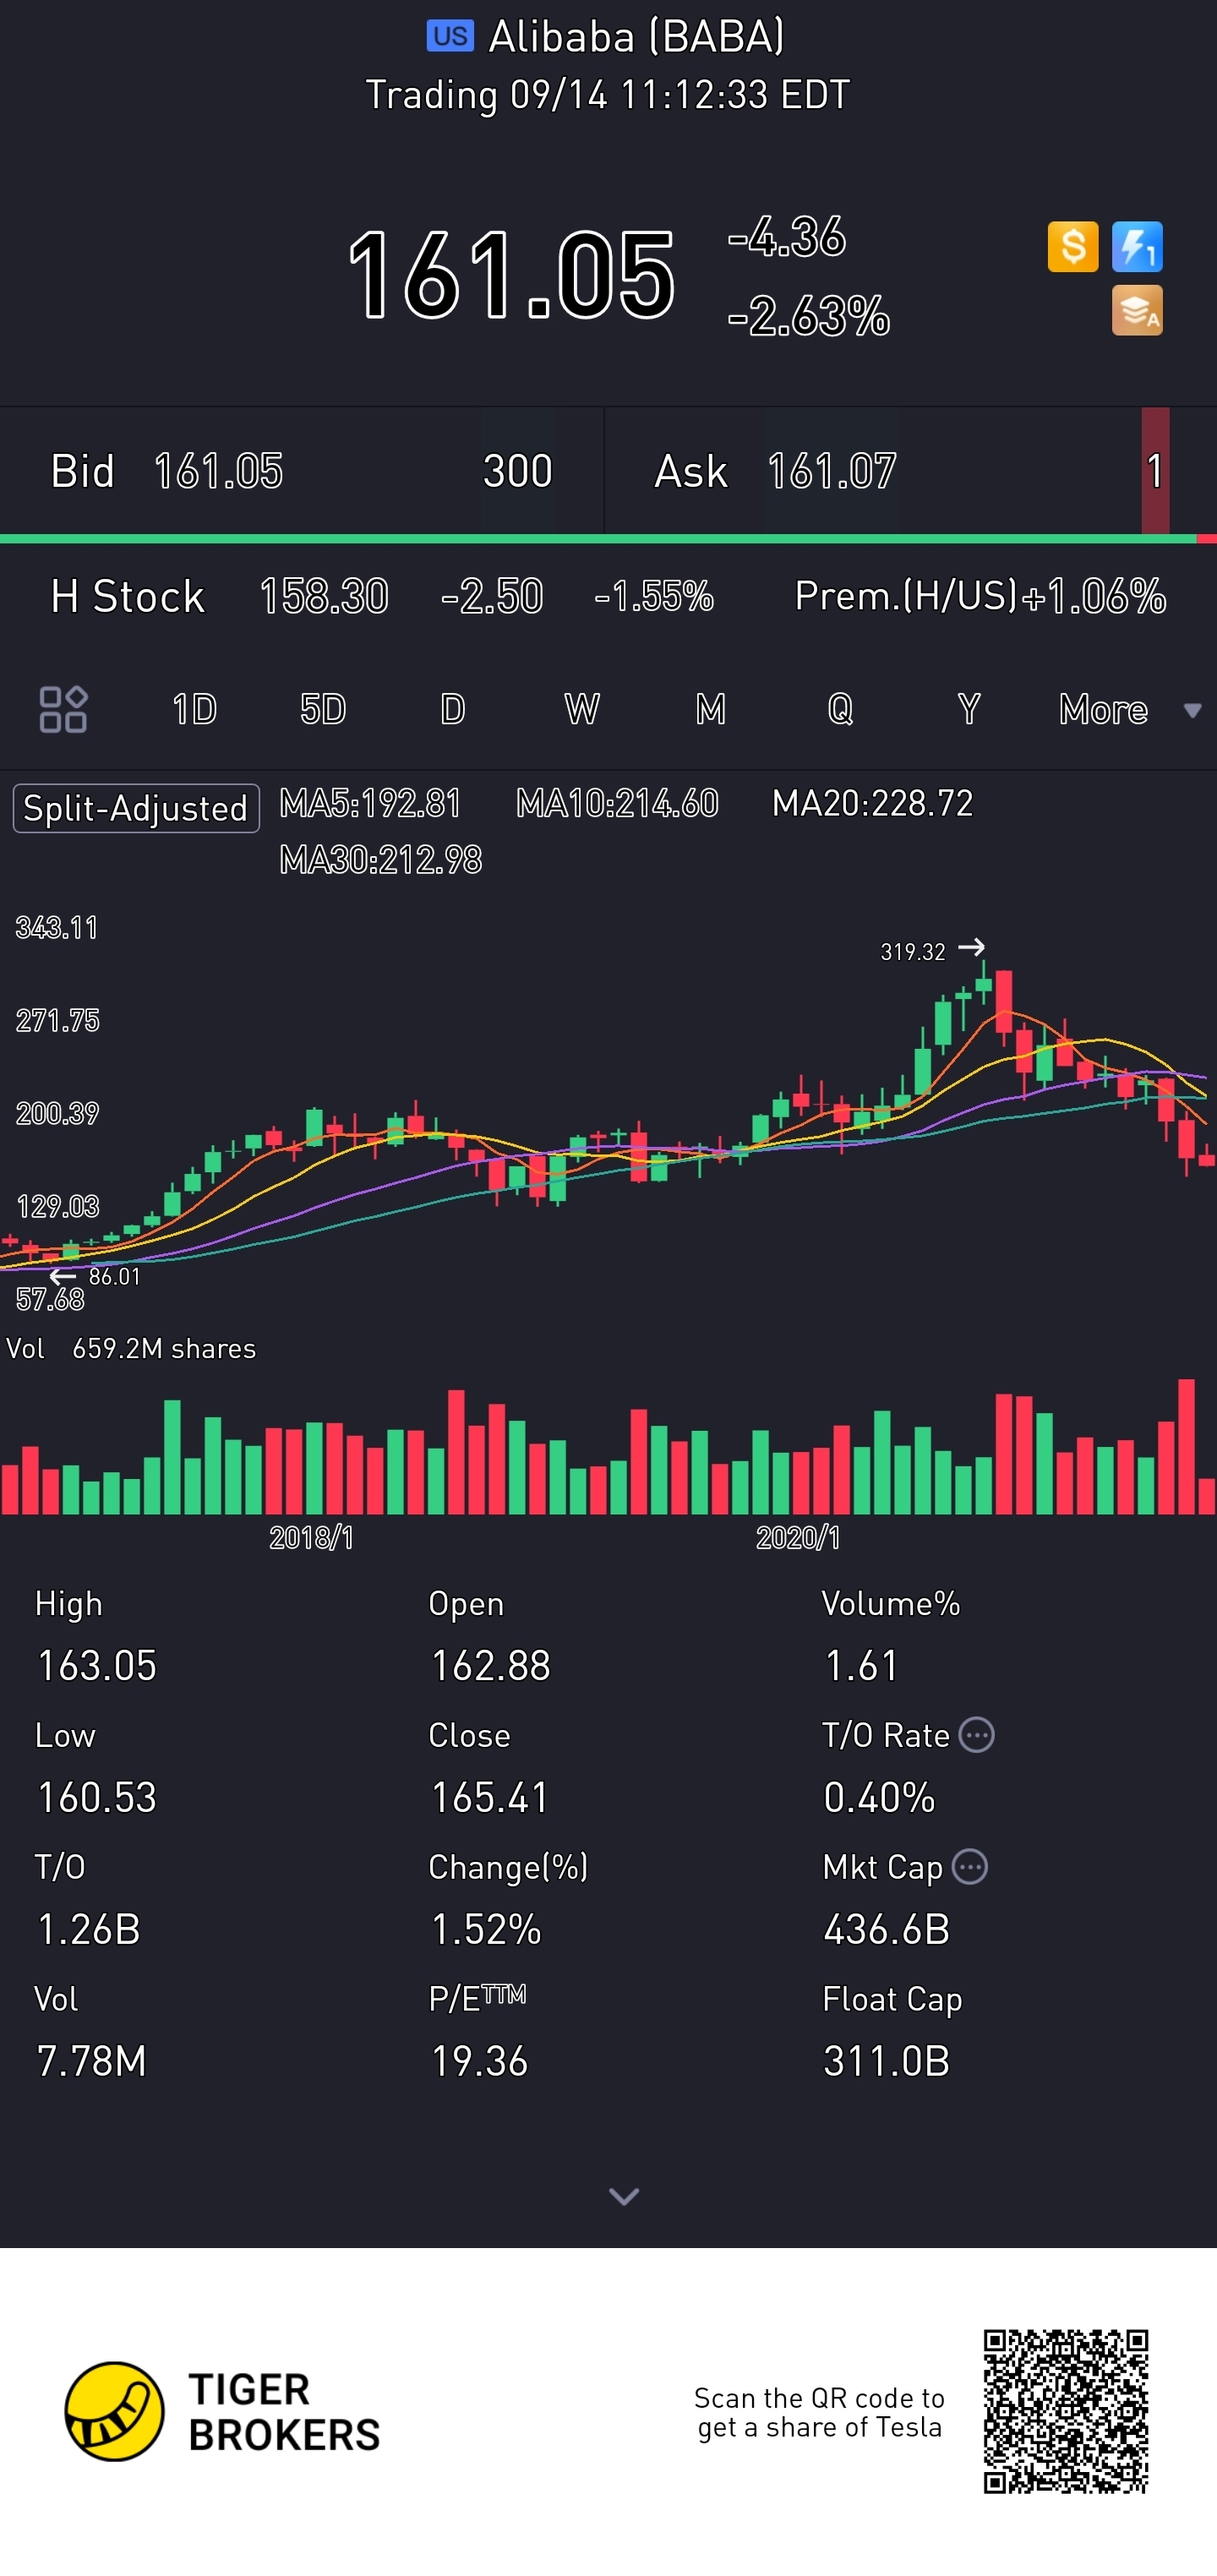The width and height of the screenshot is (1217, 2576).
Task: Tap the Close value 165.41
Action: pyautogui.click(x=490, y=1798)
